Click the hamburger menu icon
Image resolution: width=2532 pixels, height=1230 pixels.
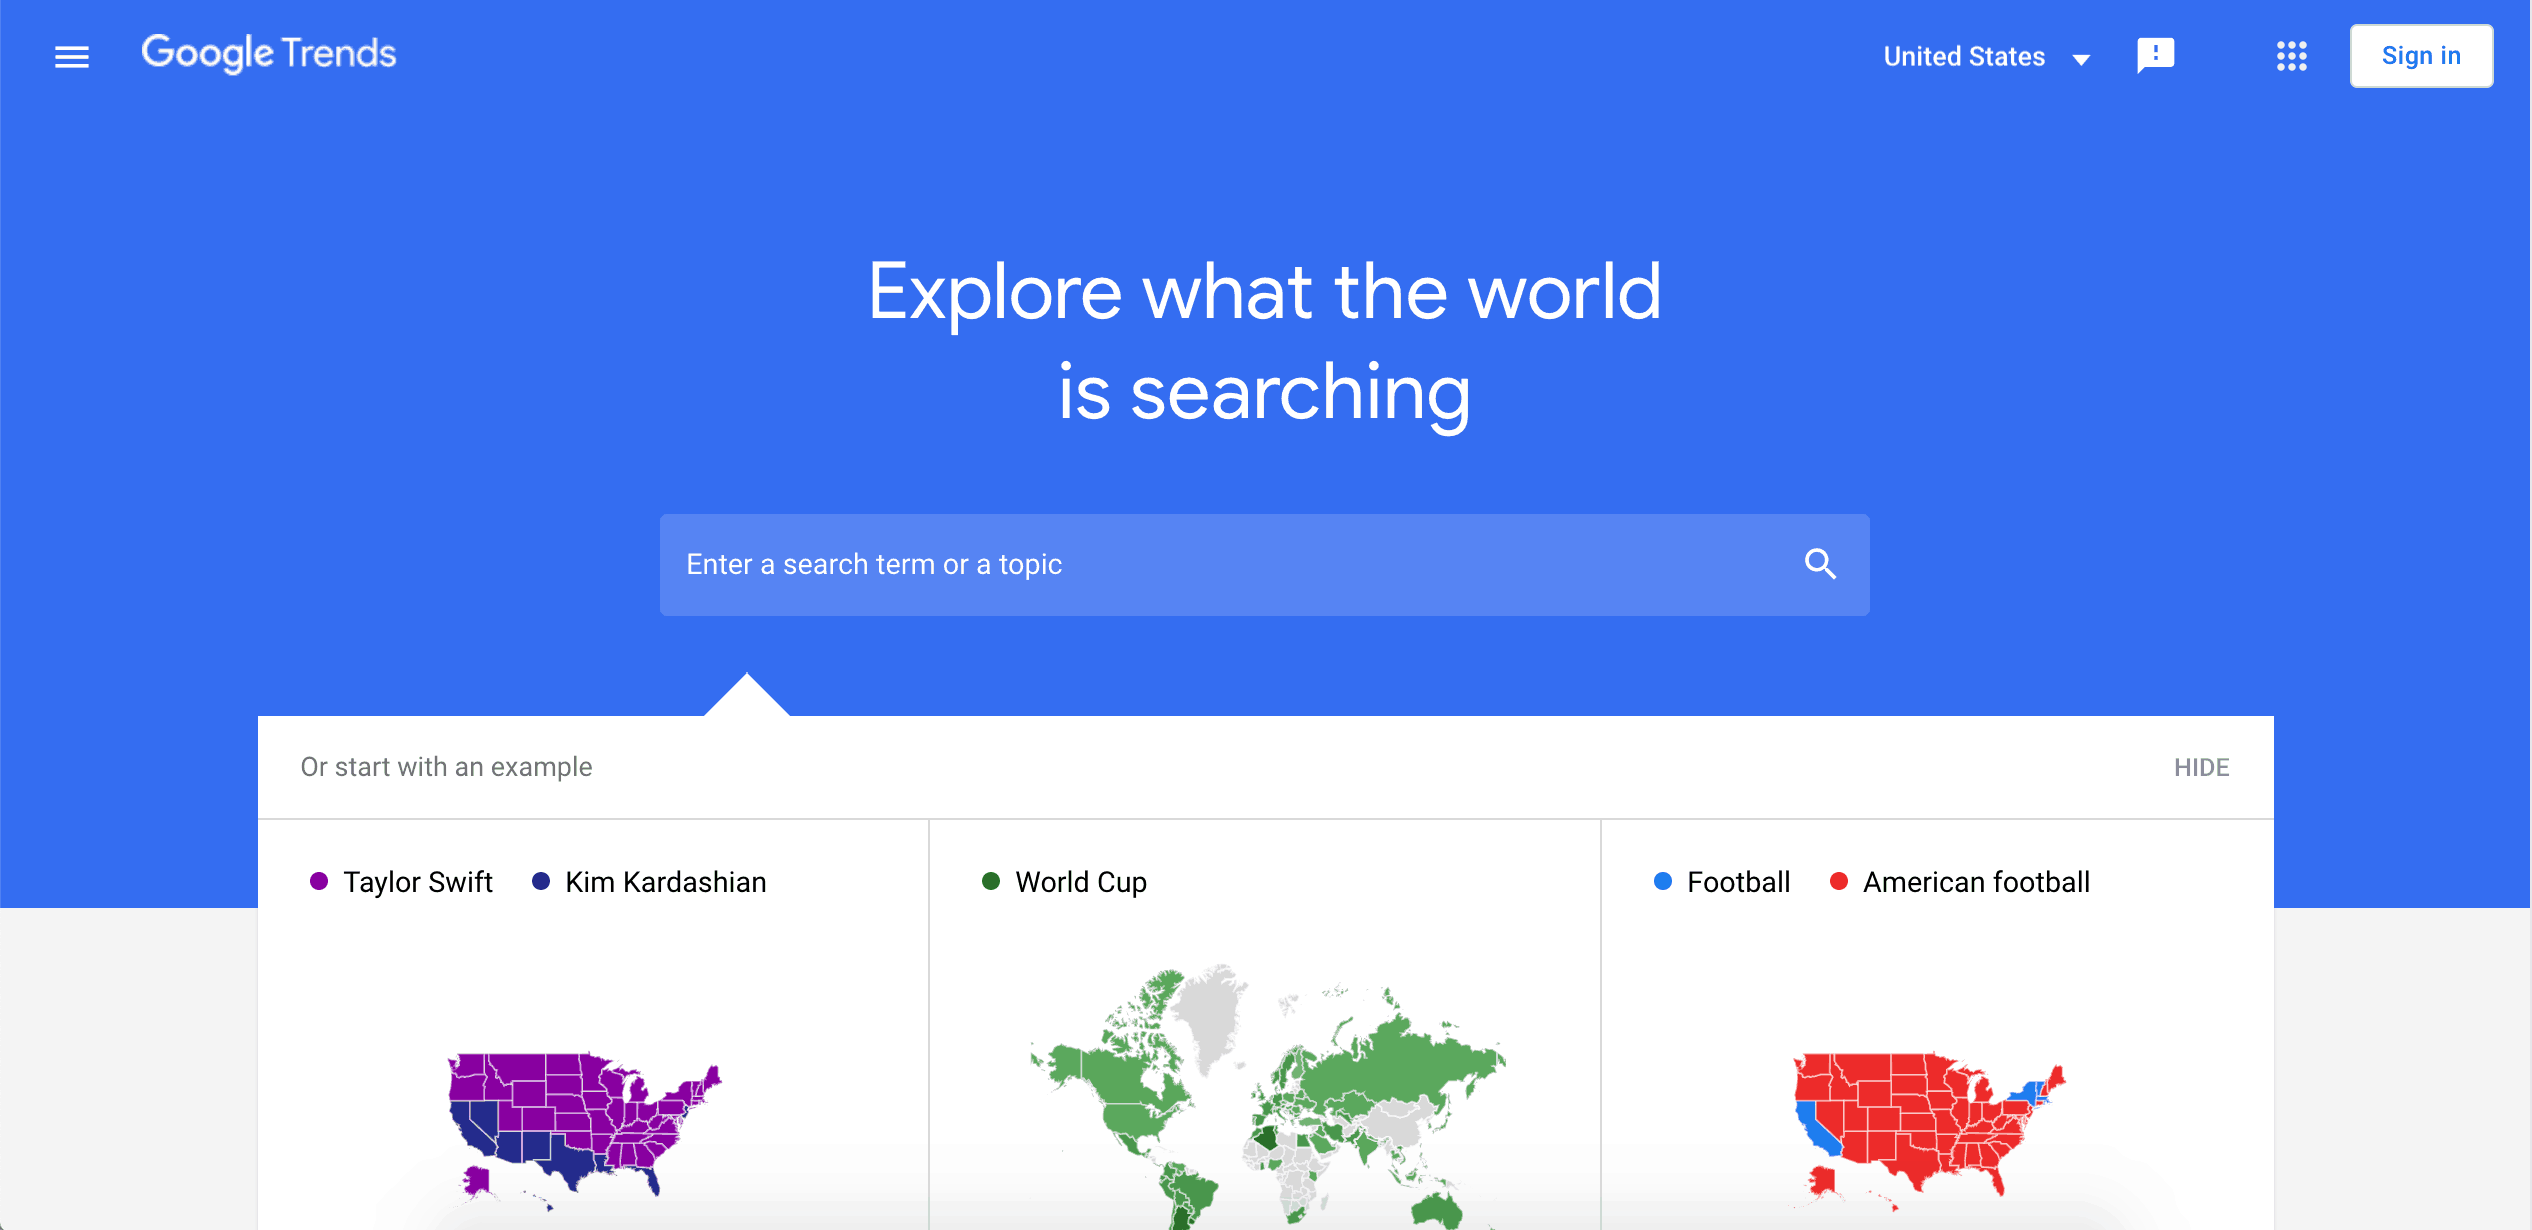(69, 56)
